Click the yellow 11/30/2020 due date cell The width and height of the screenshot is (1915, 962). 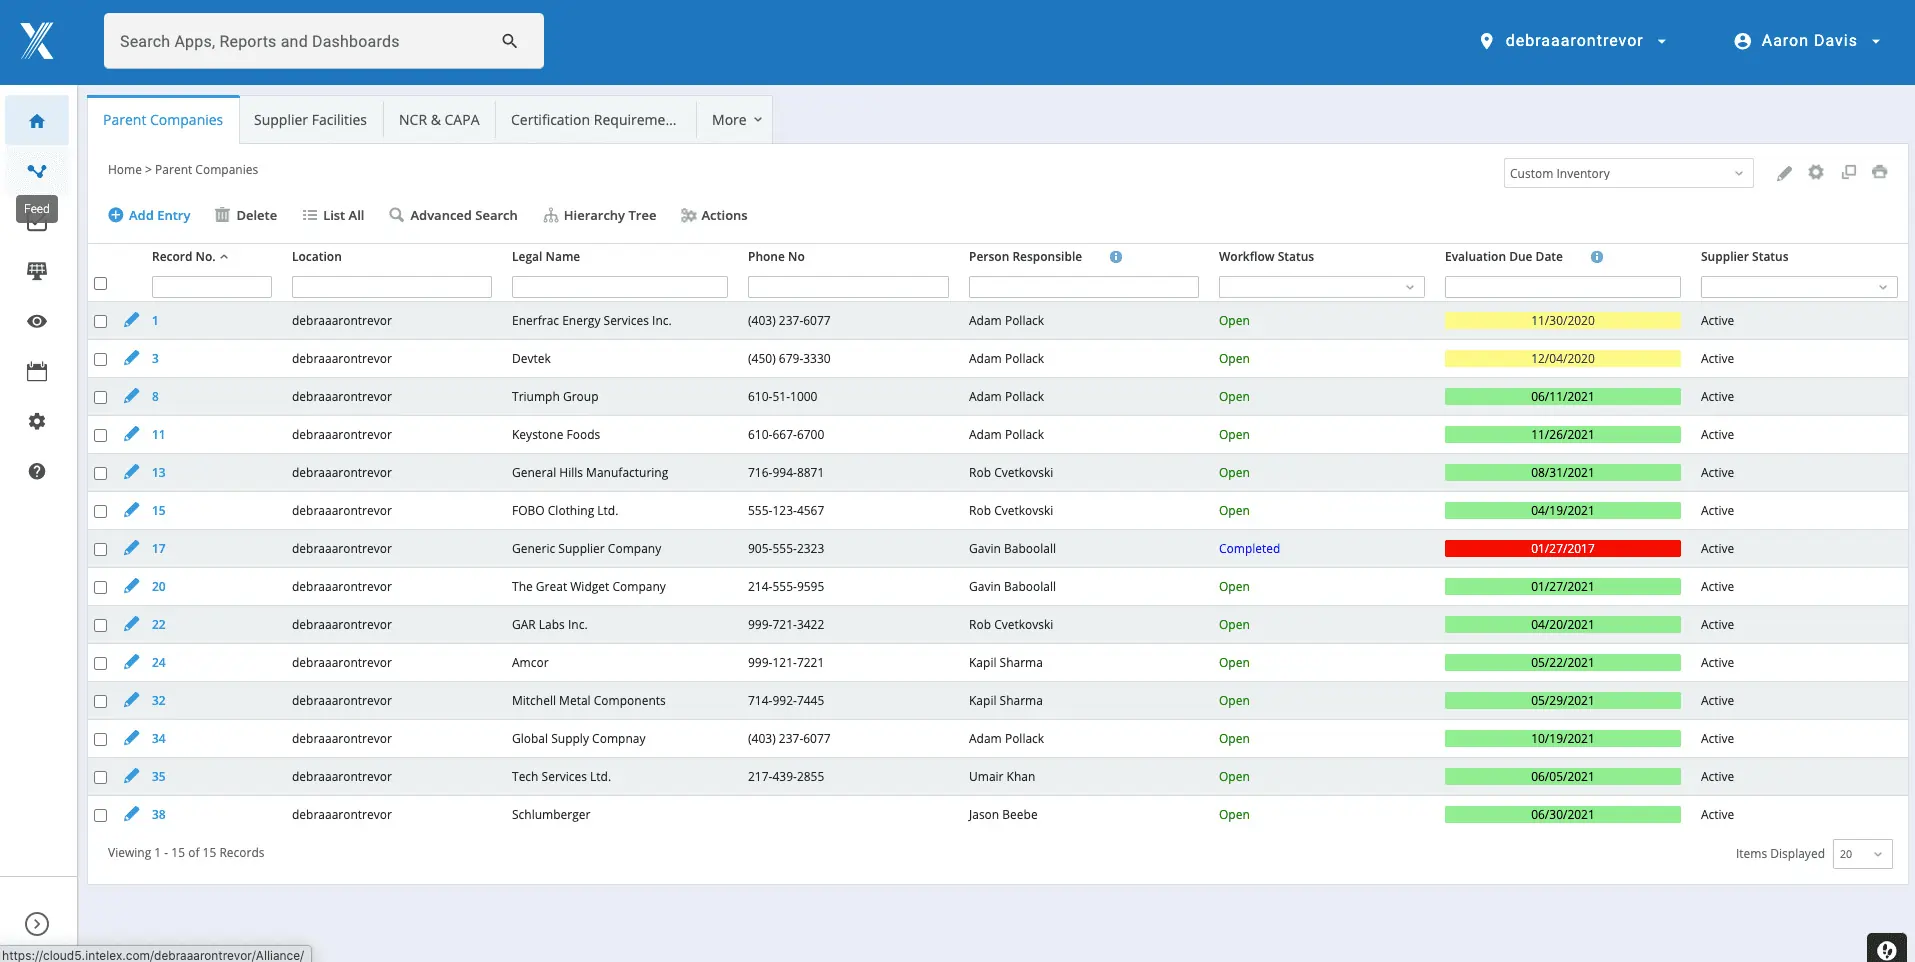coord(1562,321)
